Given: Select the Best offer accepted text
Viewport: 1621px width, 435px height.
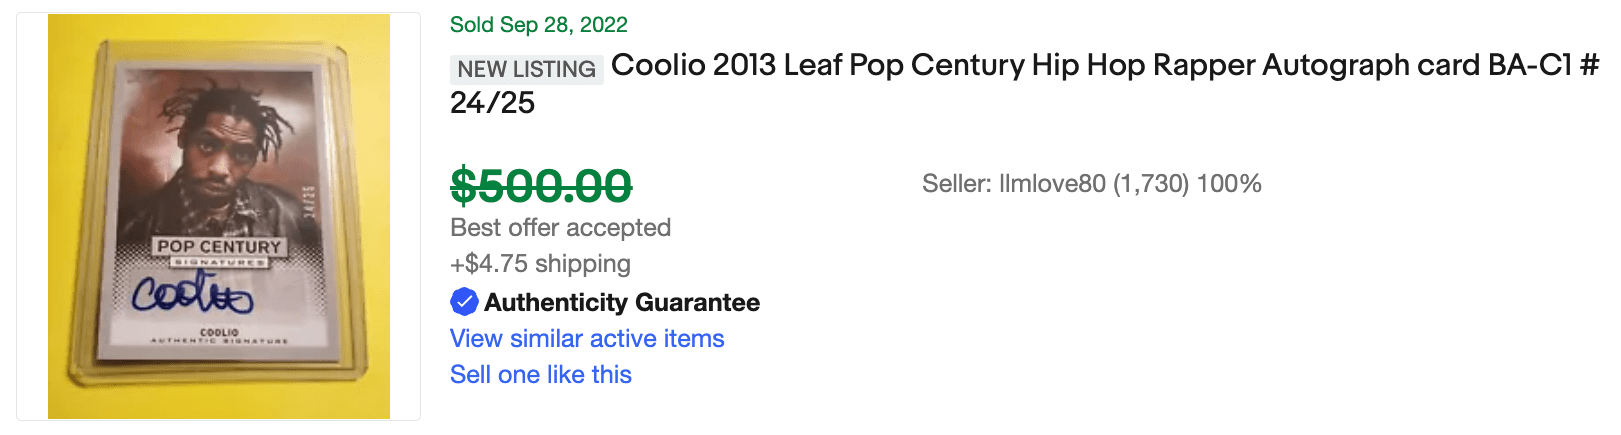Looking at the screenshot, I should coord(560,227).
